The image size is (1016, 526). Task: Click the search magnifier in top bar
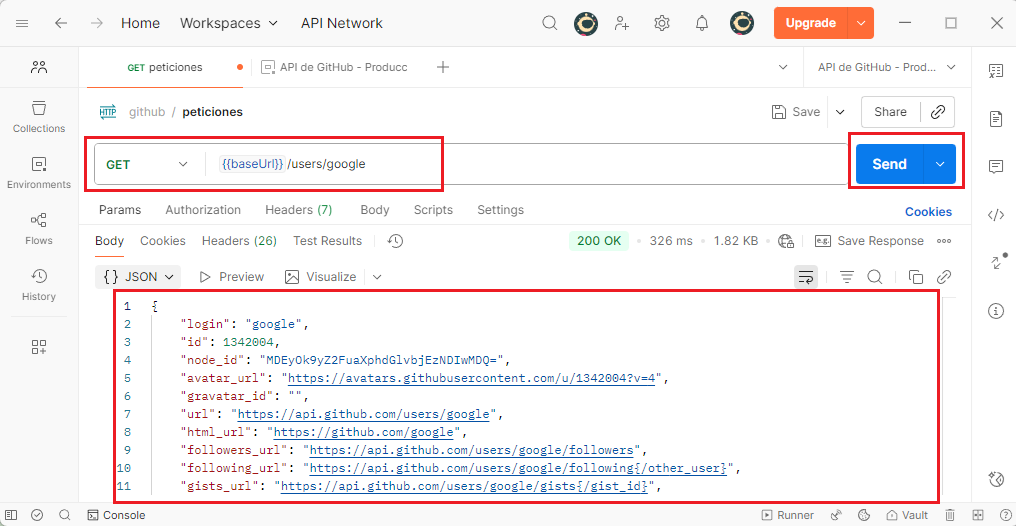[x=550, y=23]
